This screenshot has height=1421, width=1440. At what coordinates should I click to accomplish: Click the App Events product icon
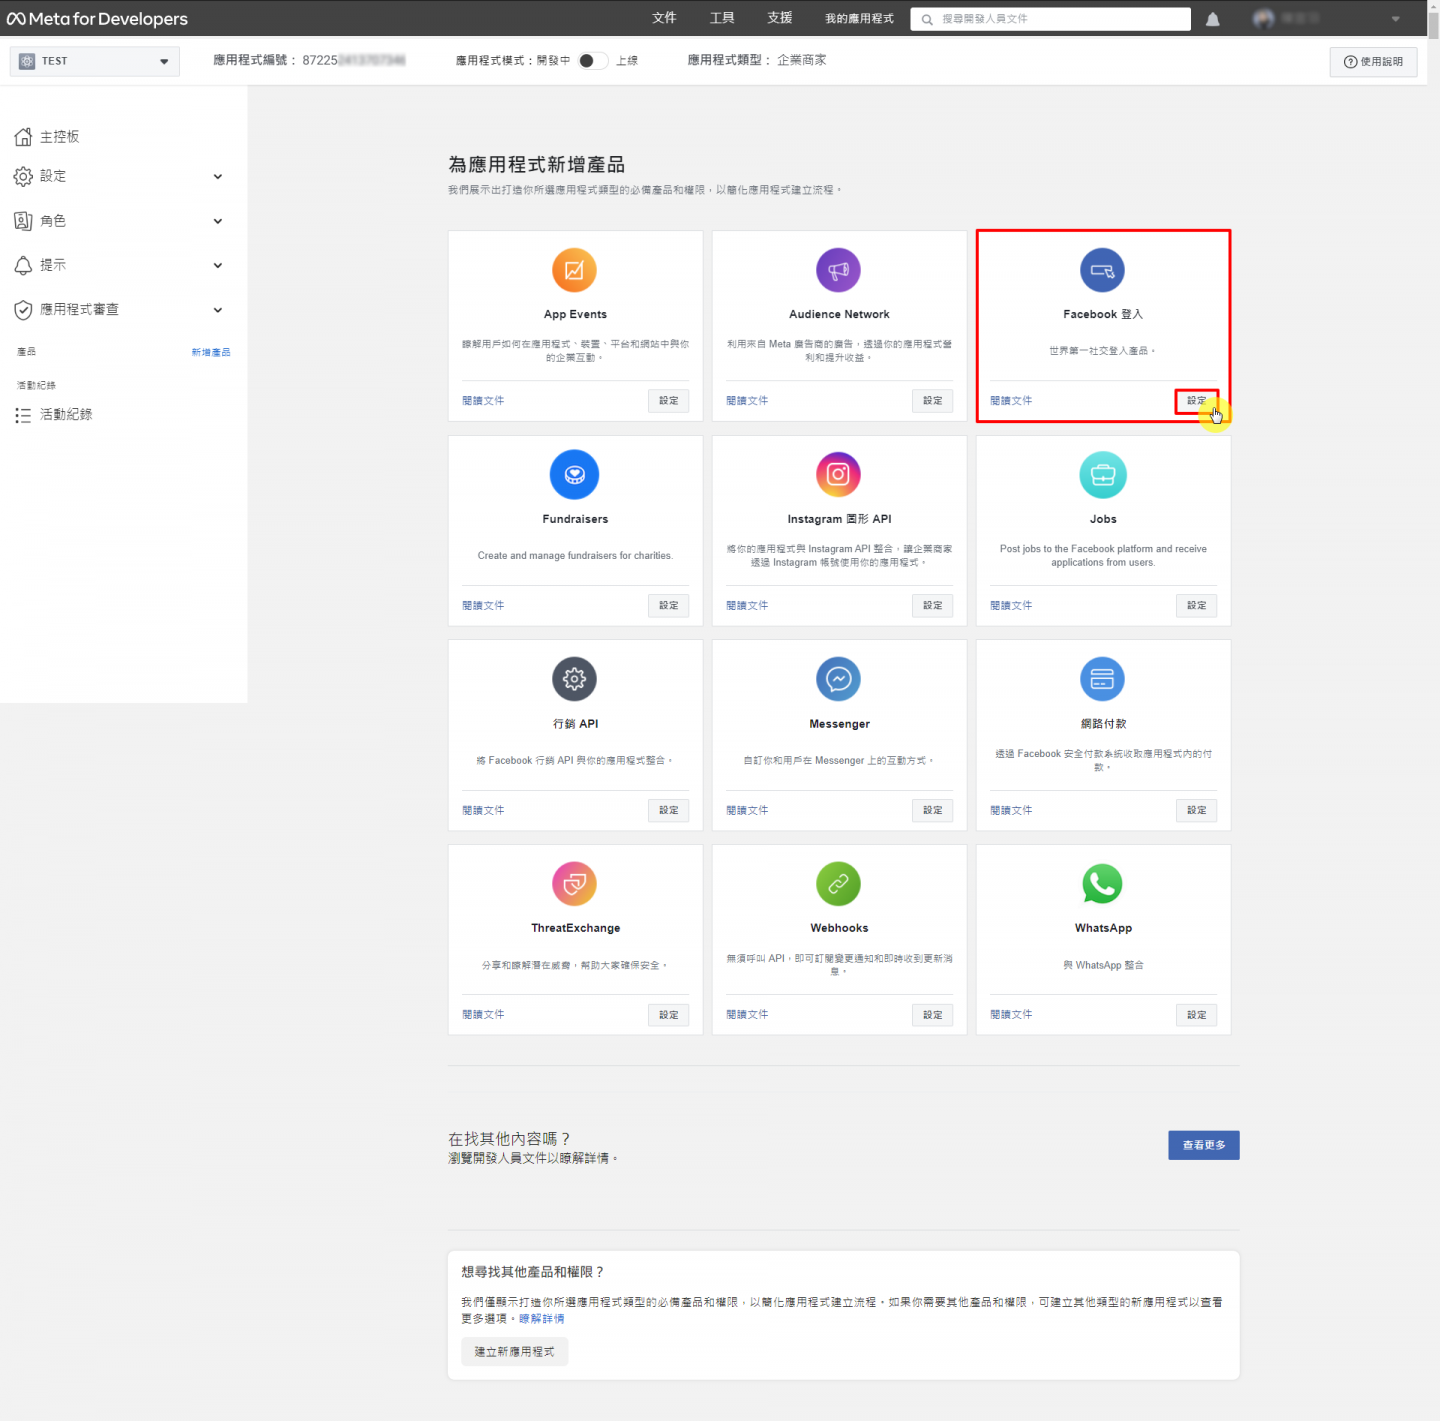pos(574,270)
